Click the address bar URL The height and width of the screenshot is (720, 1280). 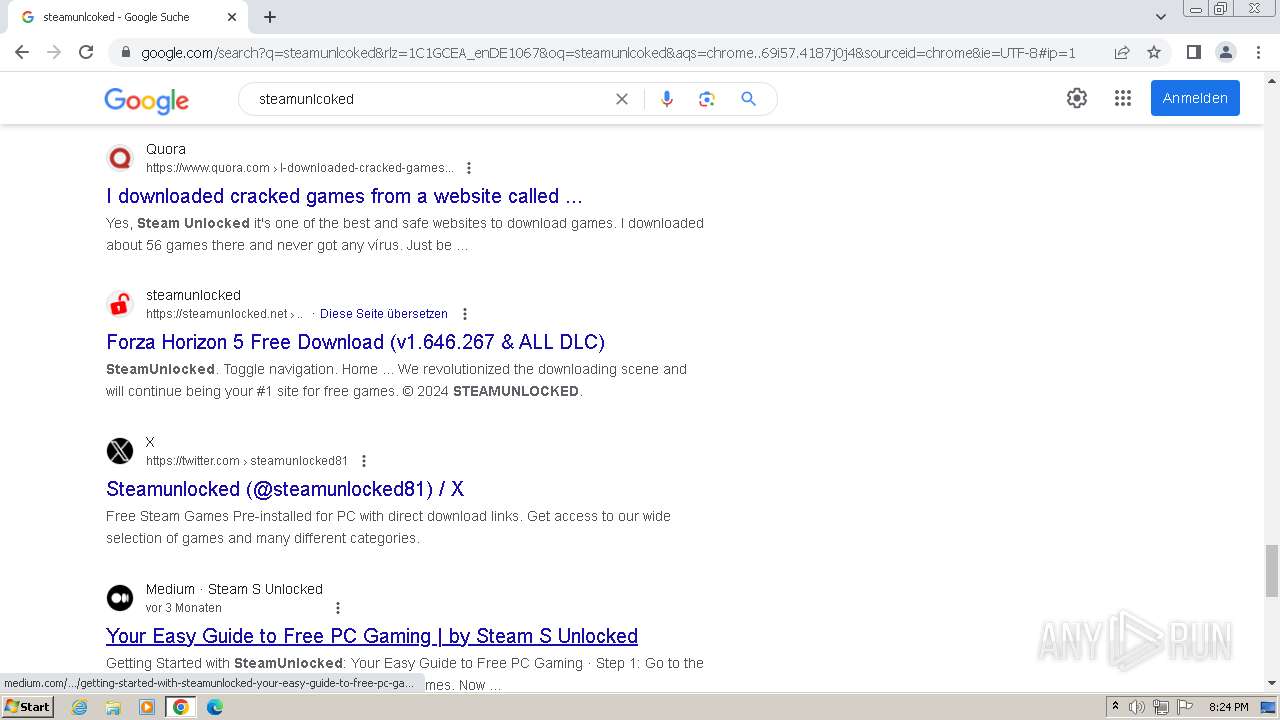608,53
